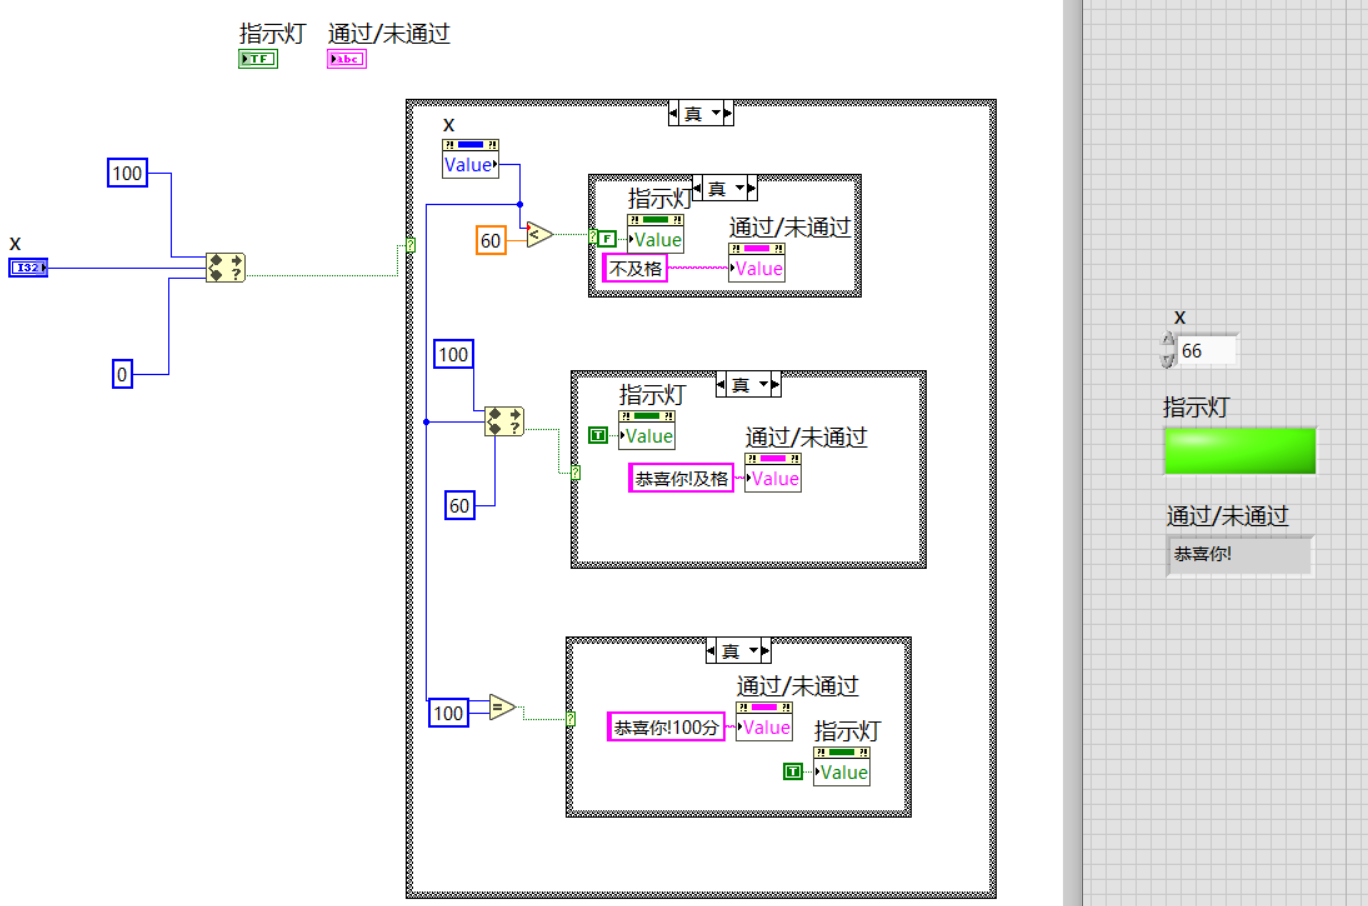Go to next case of outer case structure
Screen dimensions: 1368x906
click(728, 114)
